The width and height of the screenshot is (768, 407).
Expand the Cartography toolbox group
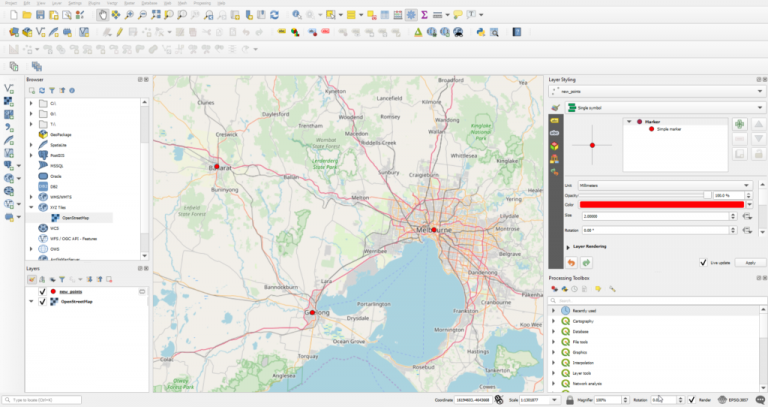(x=554, y=321)
